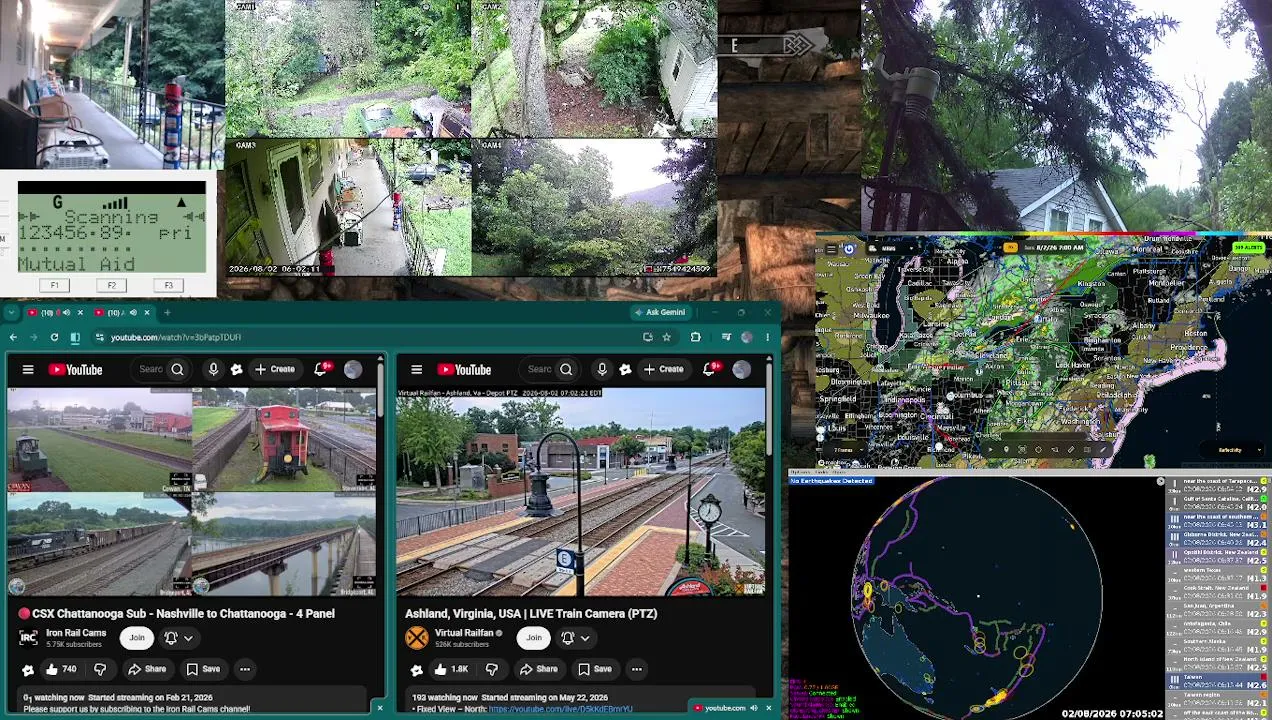The height and width of the screenshot is (720, 1272).
Task: Share the CSX Chattanooga video
Action: click(147, 669)
